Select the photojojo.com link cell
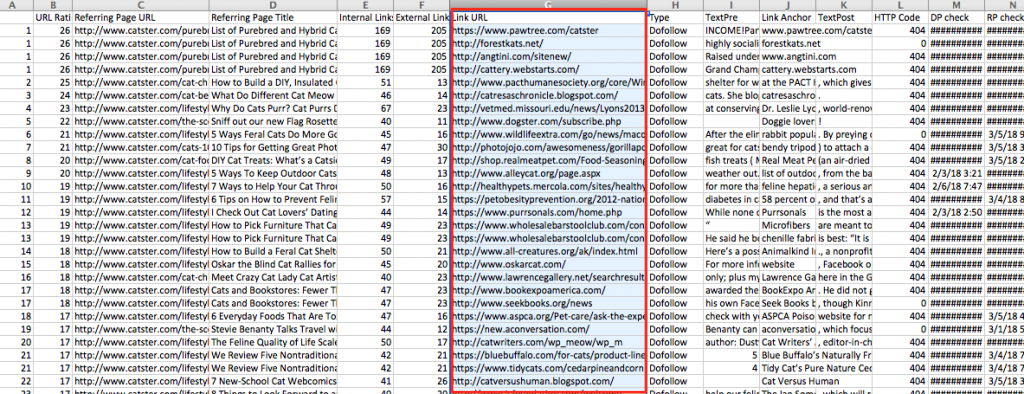Screen dimensions: 1024x394 click(x=548, y=148)
